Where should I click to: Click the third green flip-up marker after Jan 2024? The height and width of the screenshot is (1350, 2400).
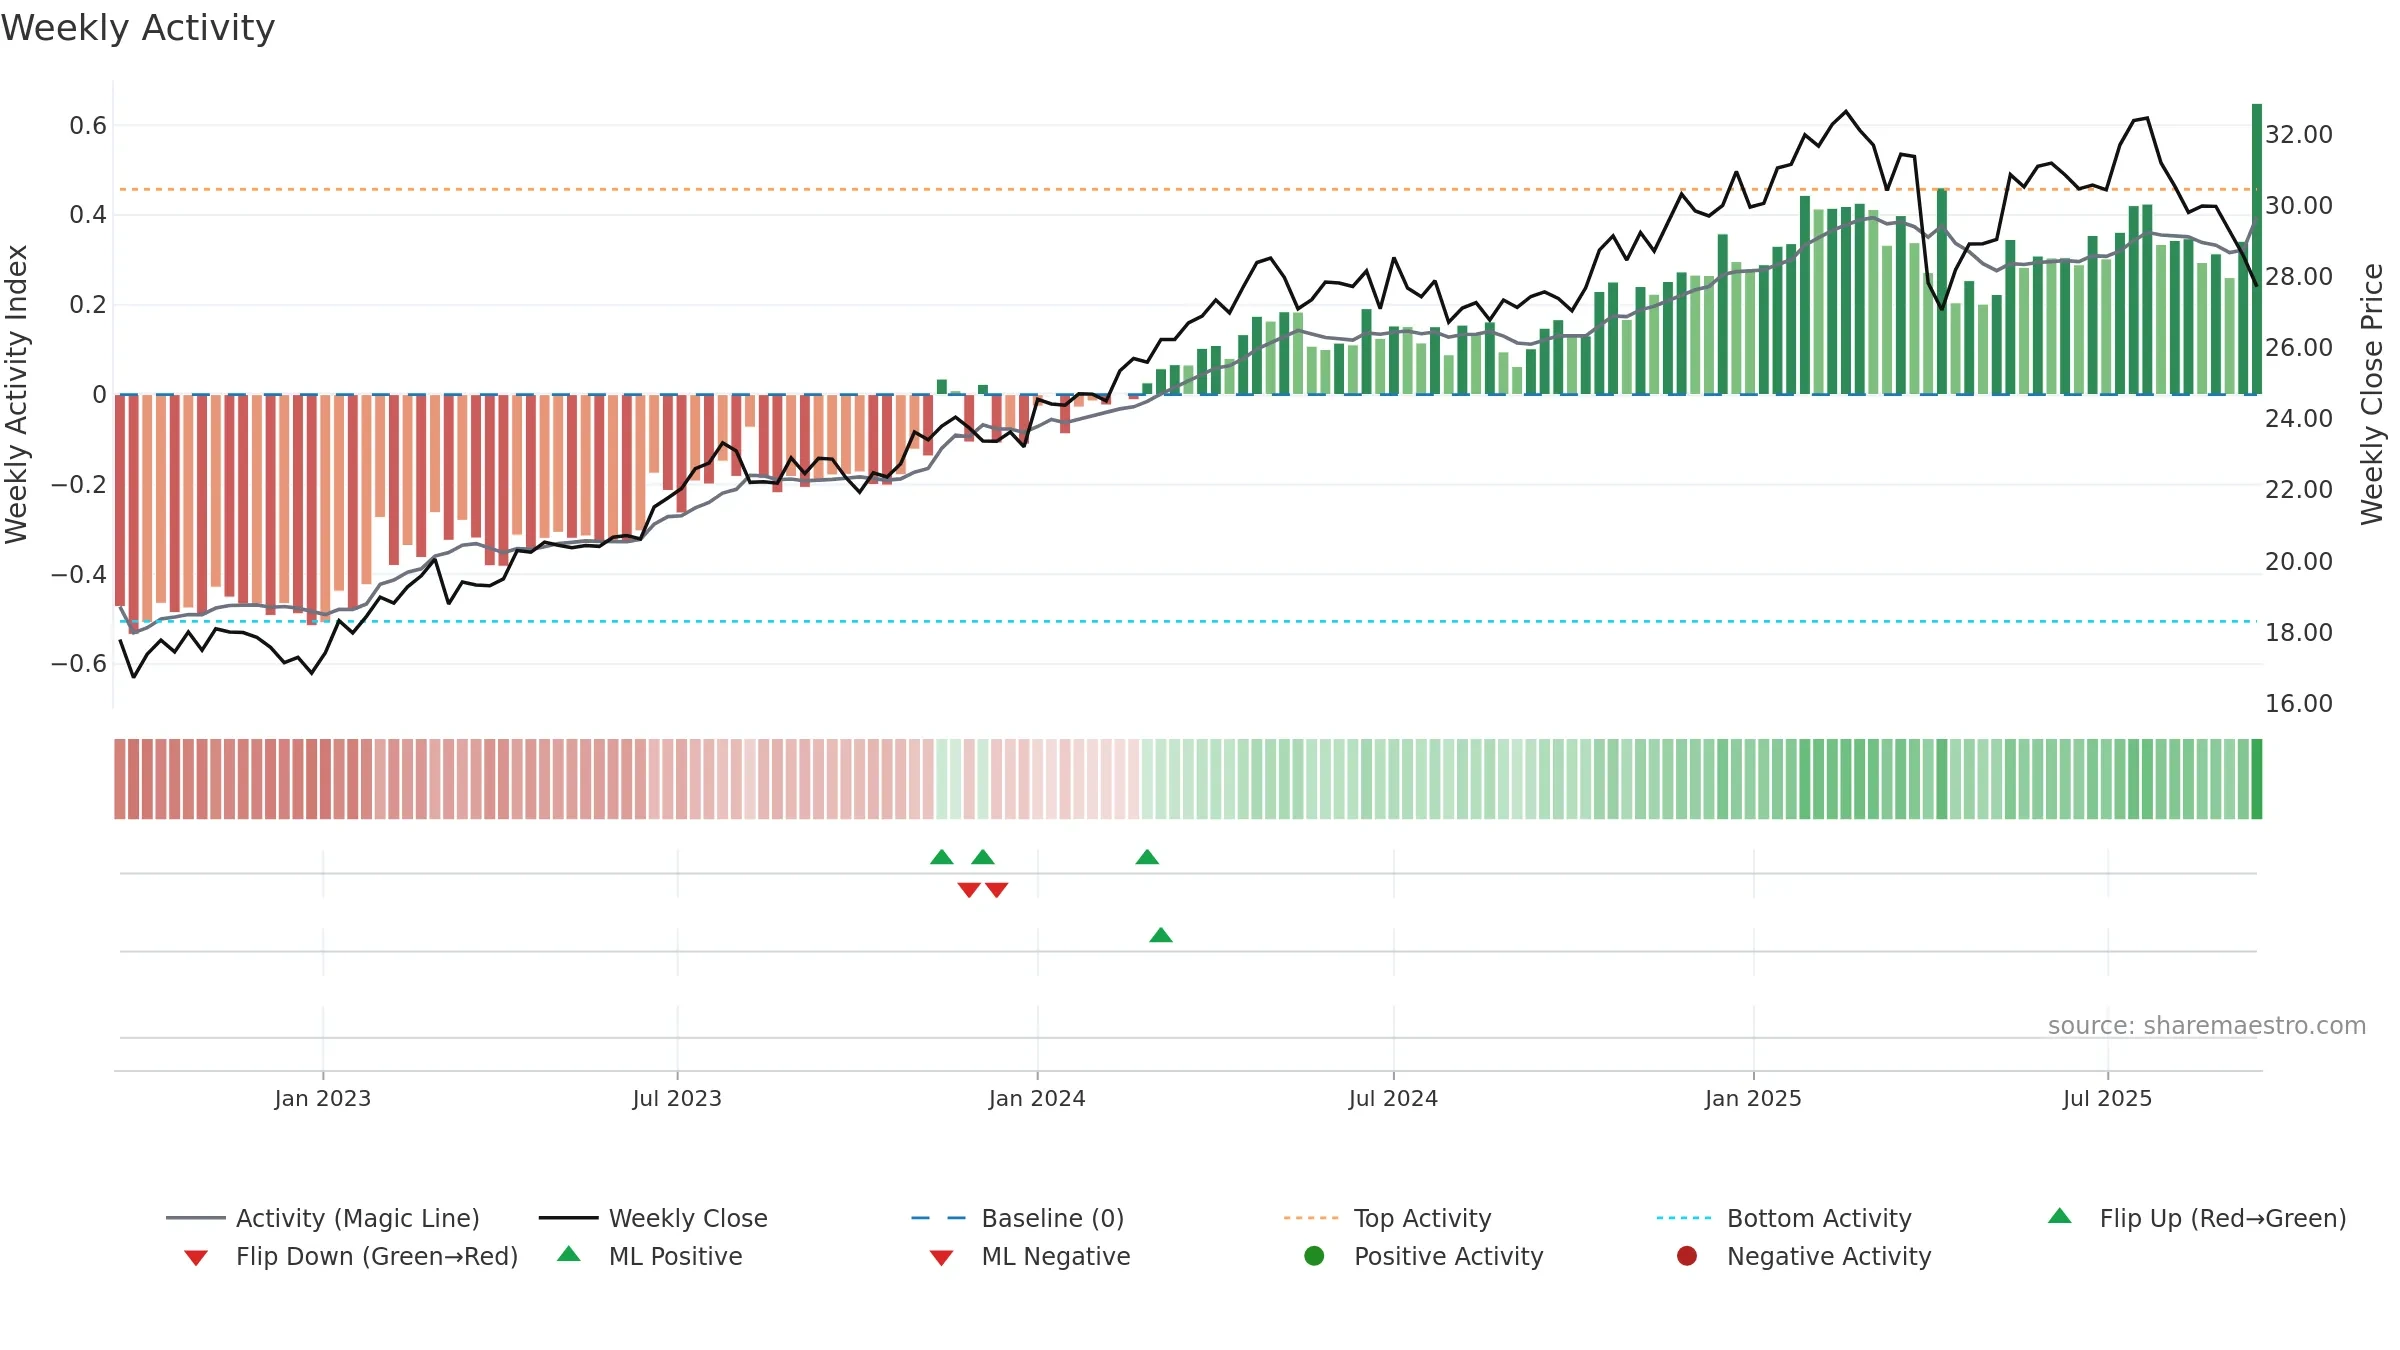pyautogui.click(x=1147, y=857)
